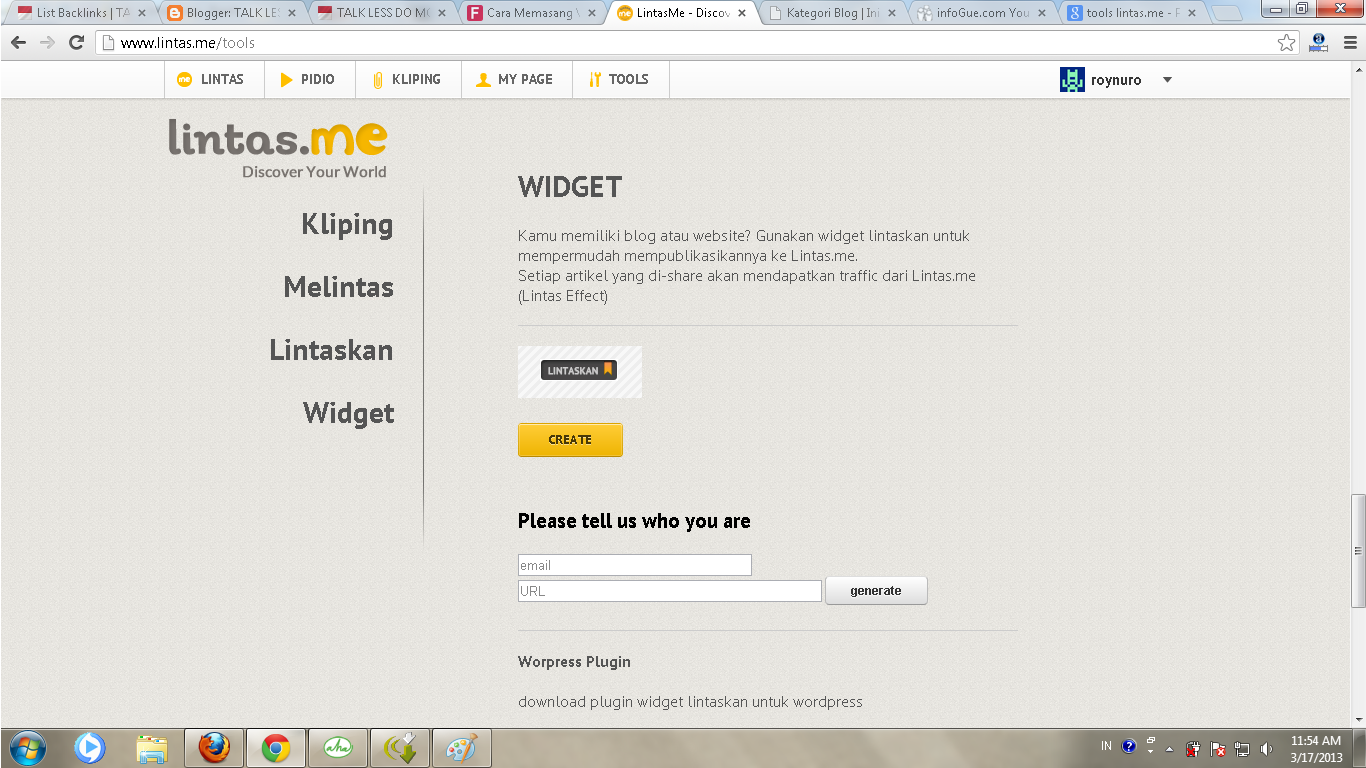Click the LINTASKAN bookmark widget badge

579,370
